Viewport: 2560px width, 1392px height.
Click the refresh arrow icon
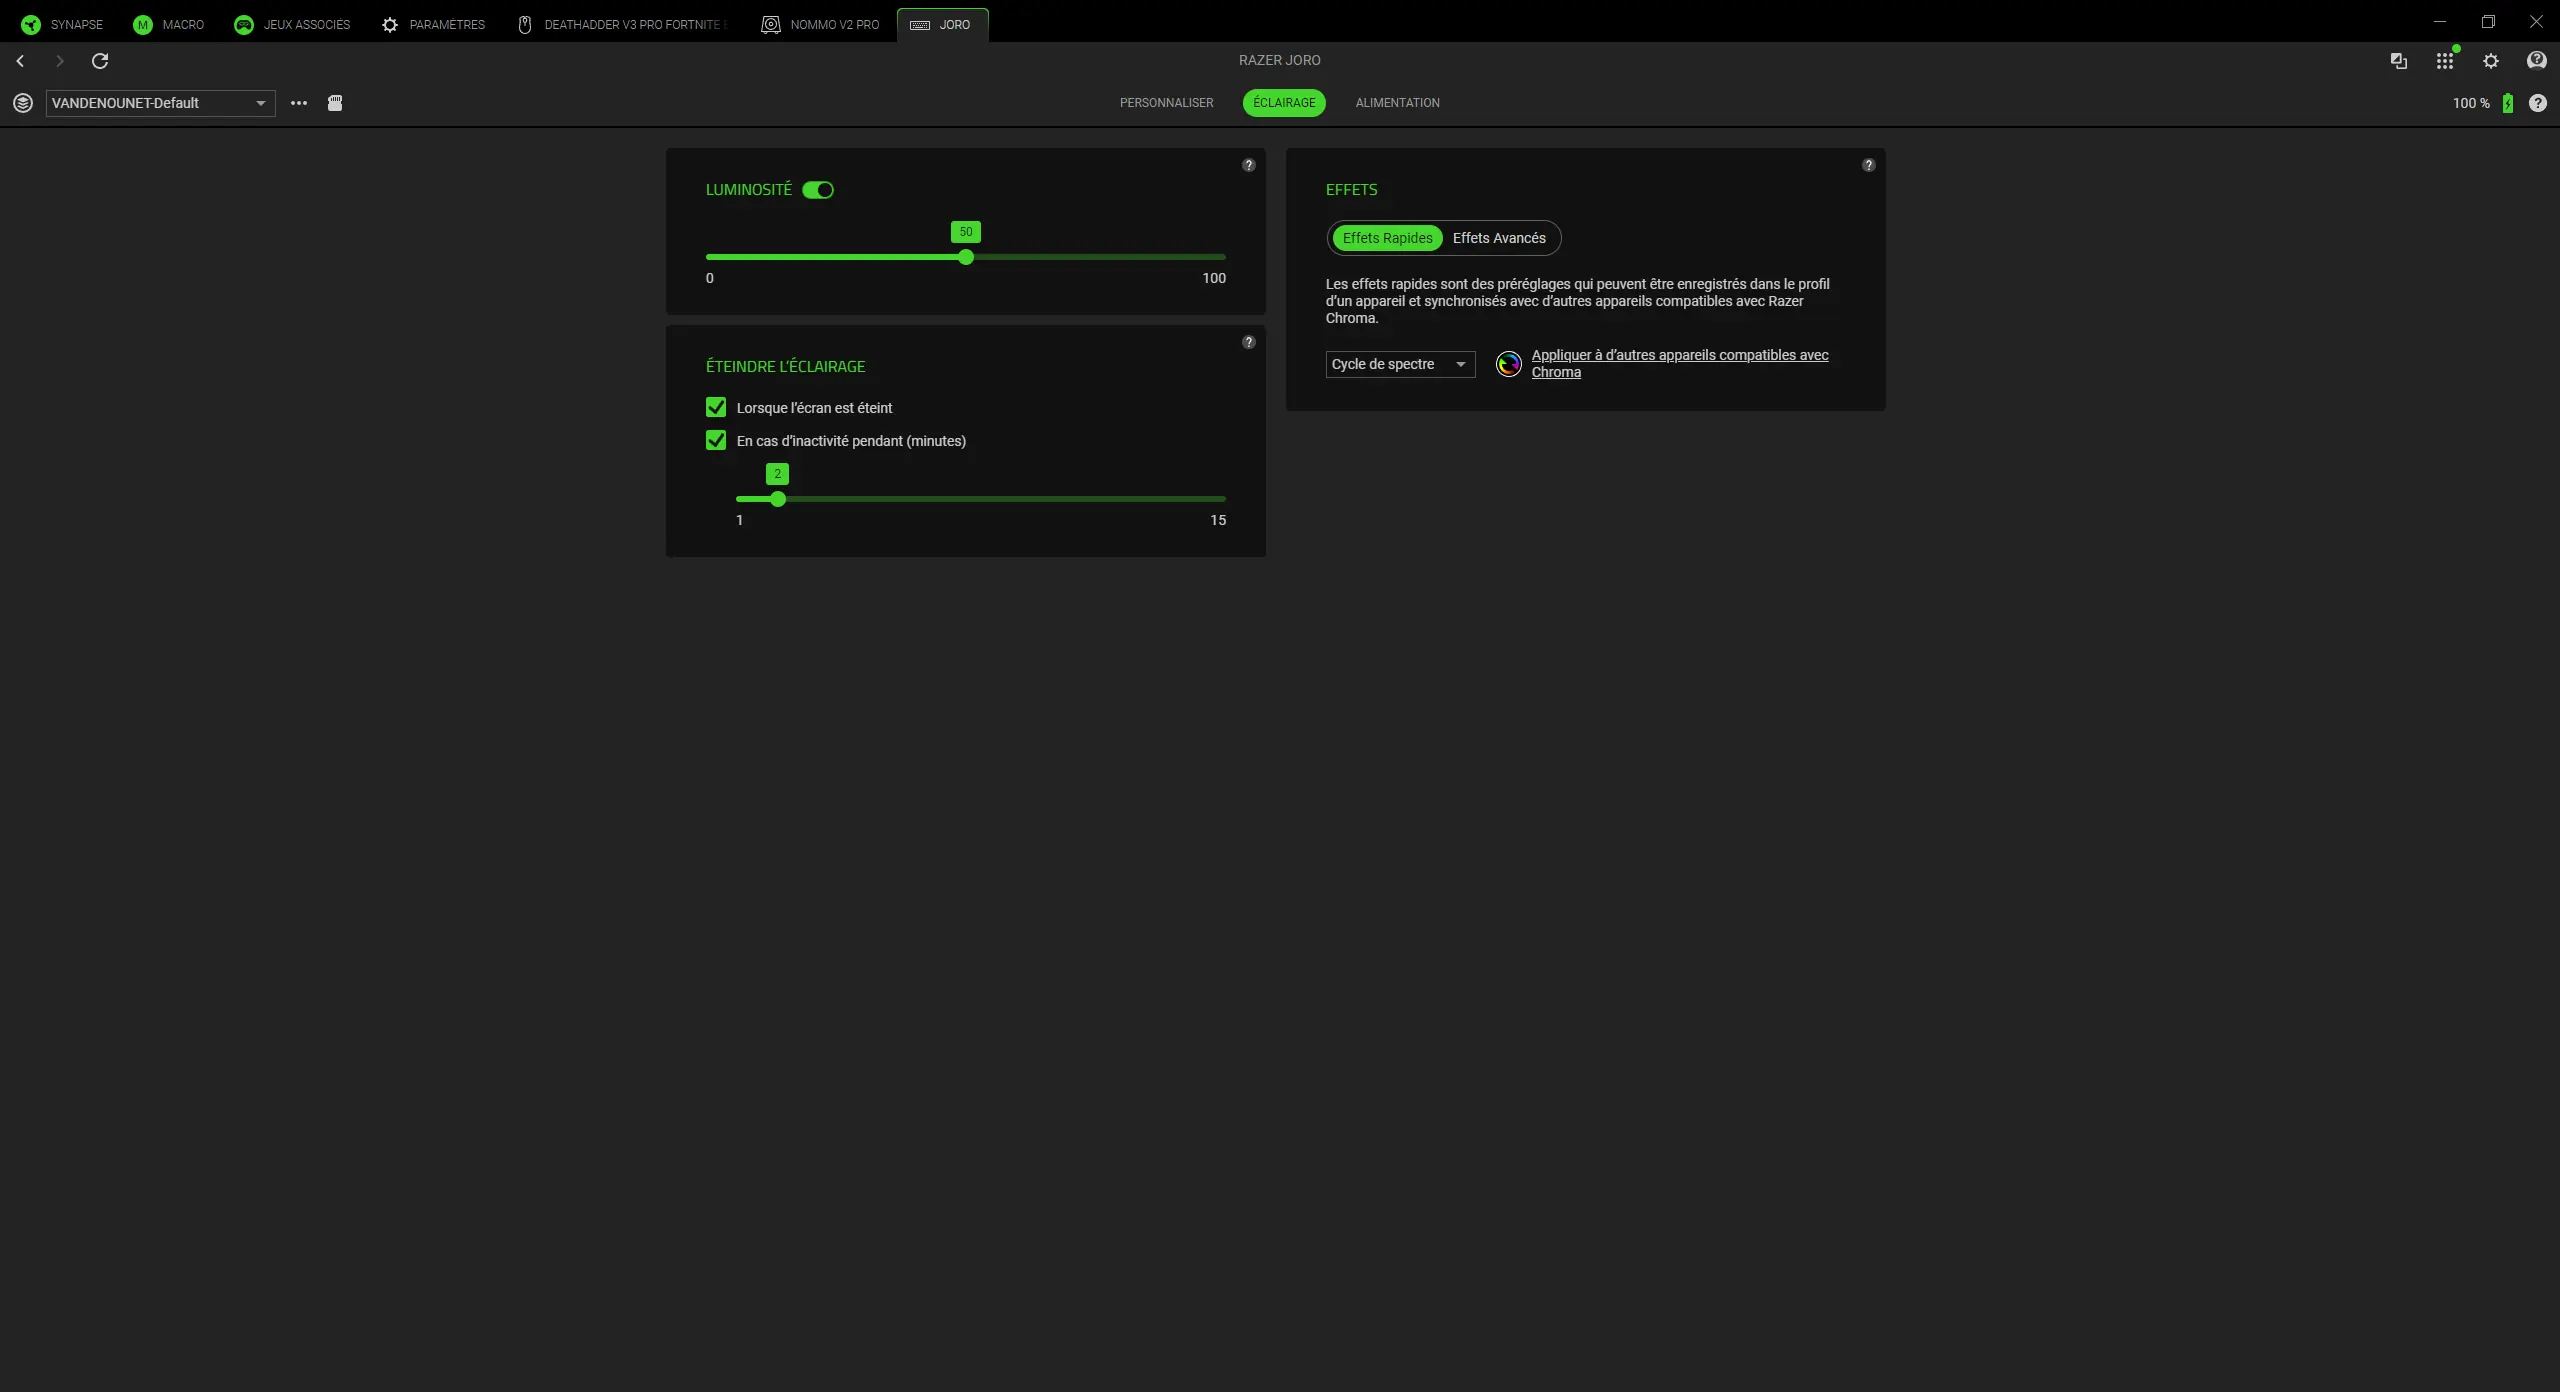(100, 61)
